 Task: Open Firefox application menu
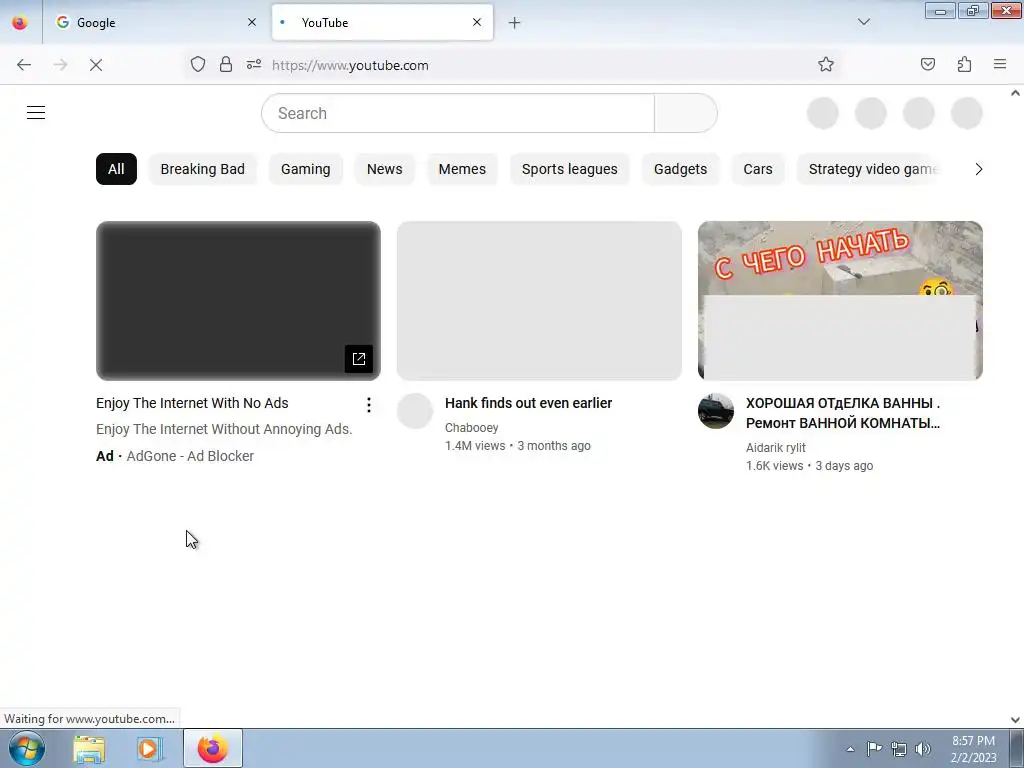(1000, 64)
